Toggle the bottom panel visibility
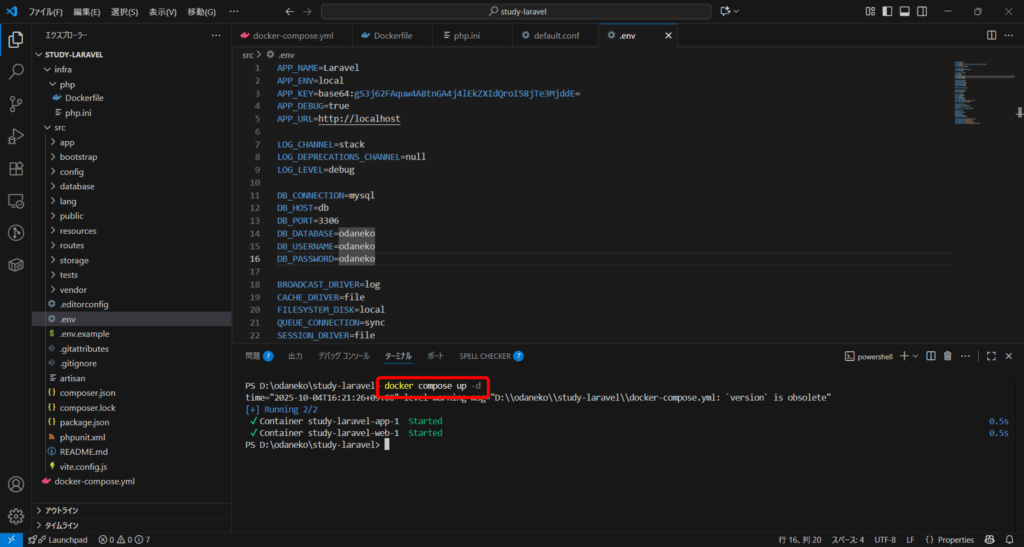Viewport: 1024px width, 547px height. point(904,11)
